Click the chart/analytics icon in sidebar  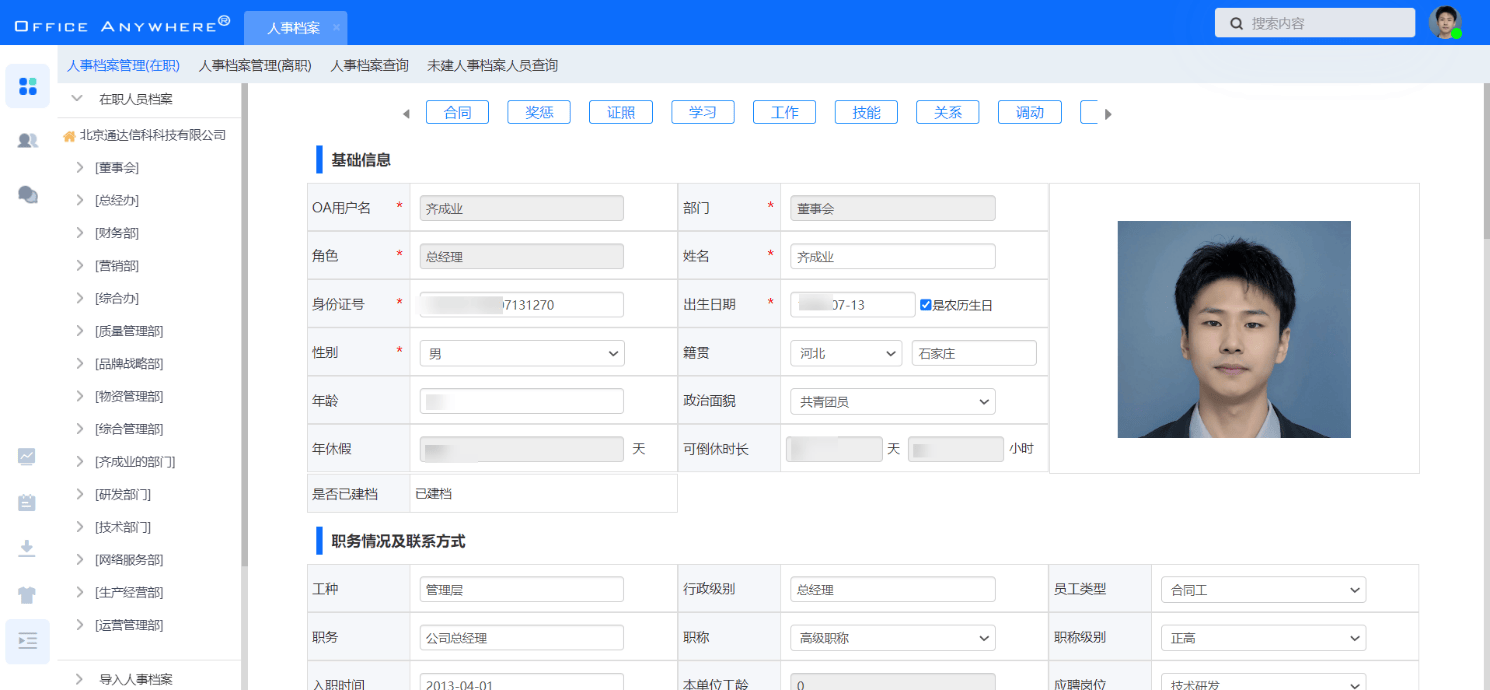pyautogui.click(x=27, y=457)
